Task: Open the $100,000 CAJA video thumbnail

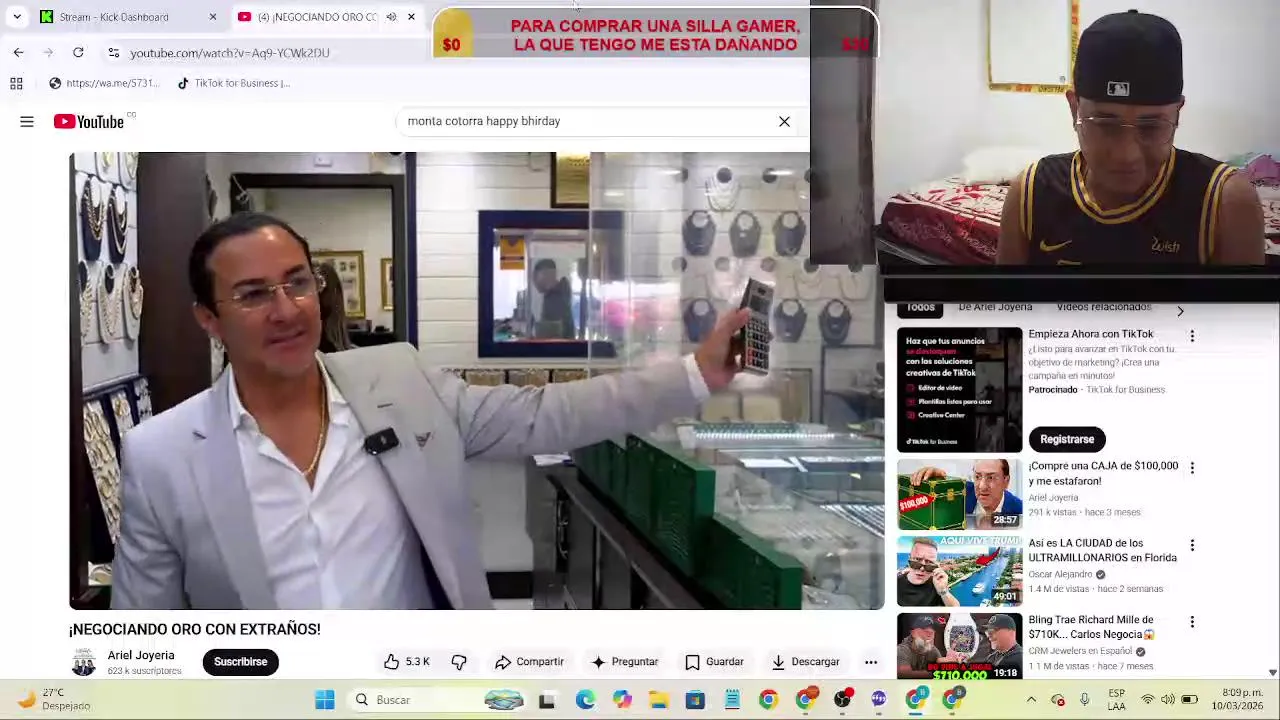Action: click(x=959, y=494)
